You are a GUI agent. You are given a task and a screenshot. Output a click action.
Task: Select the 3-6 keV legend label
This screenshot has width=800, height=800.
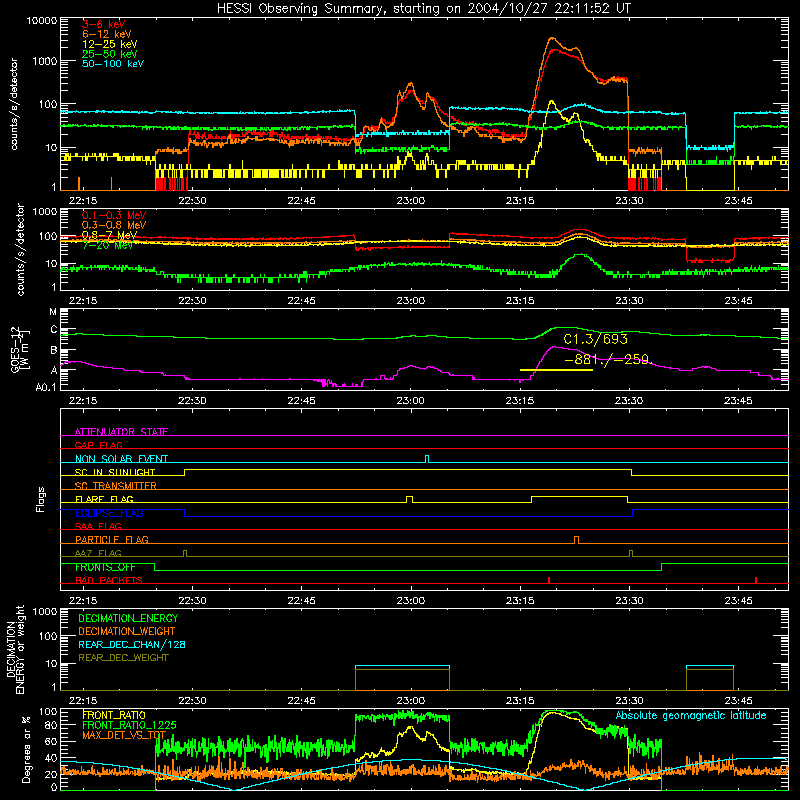click(104, 24)
